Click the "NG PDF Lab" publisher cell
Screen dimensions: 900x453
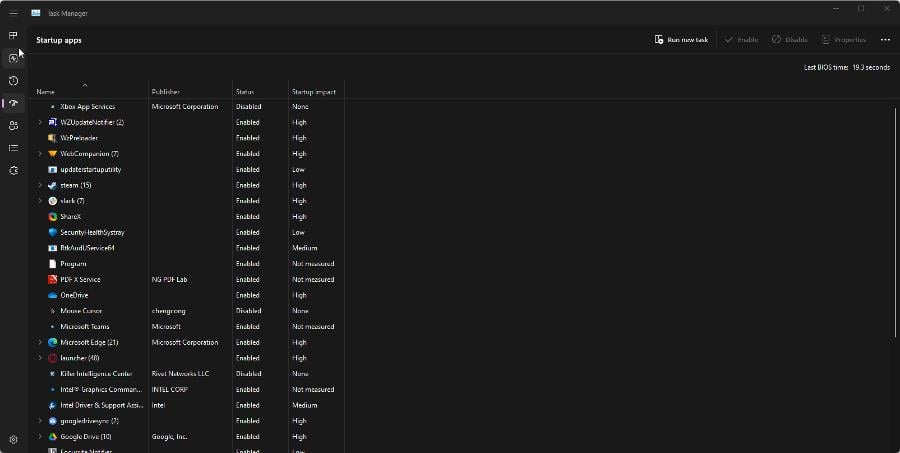pyautogui.click(x=169, y=280)
